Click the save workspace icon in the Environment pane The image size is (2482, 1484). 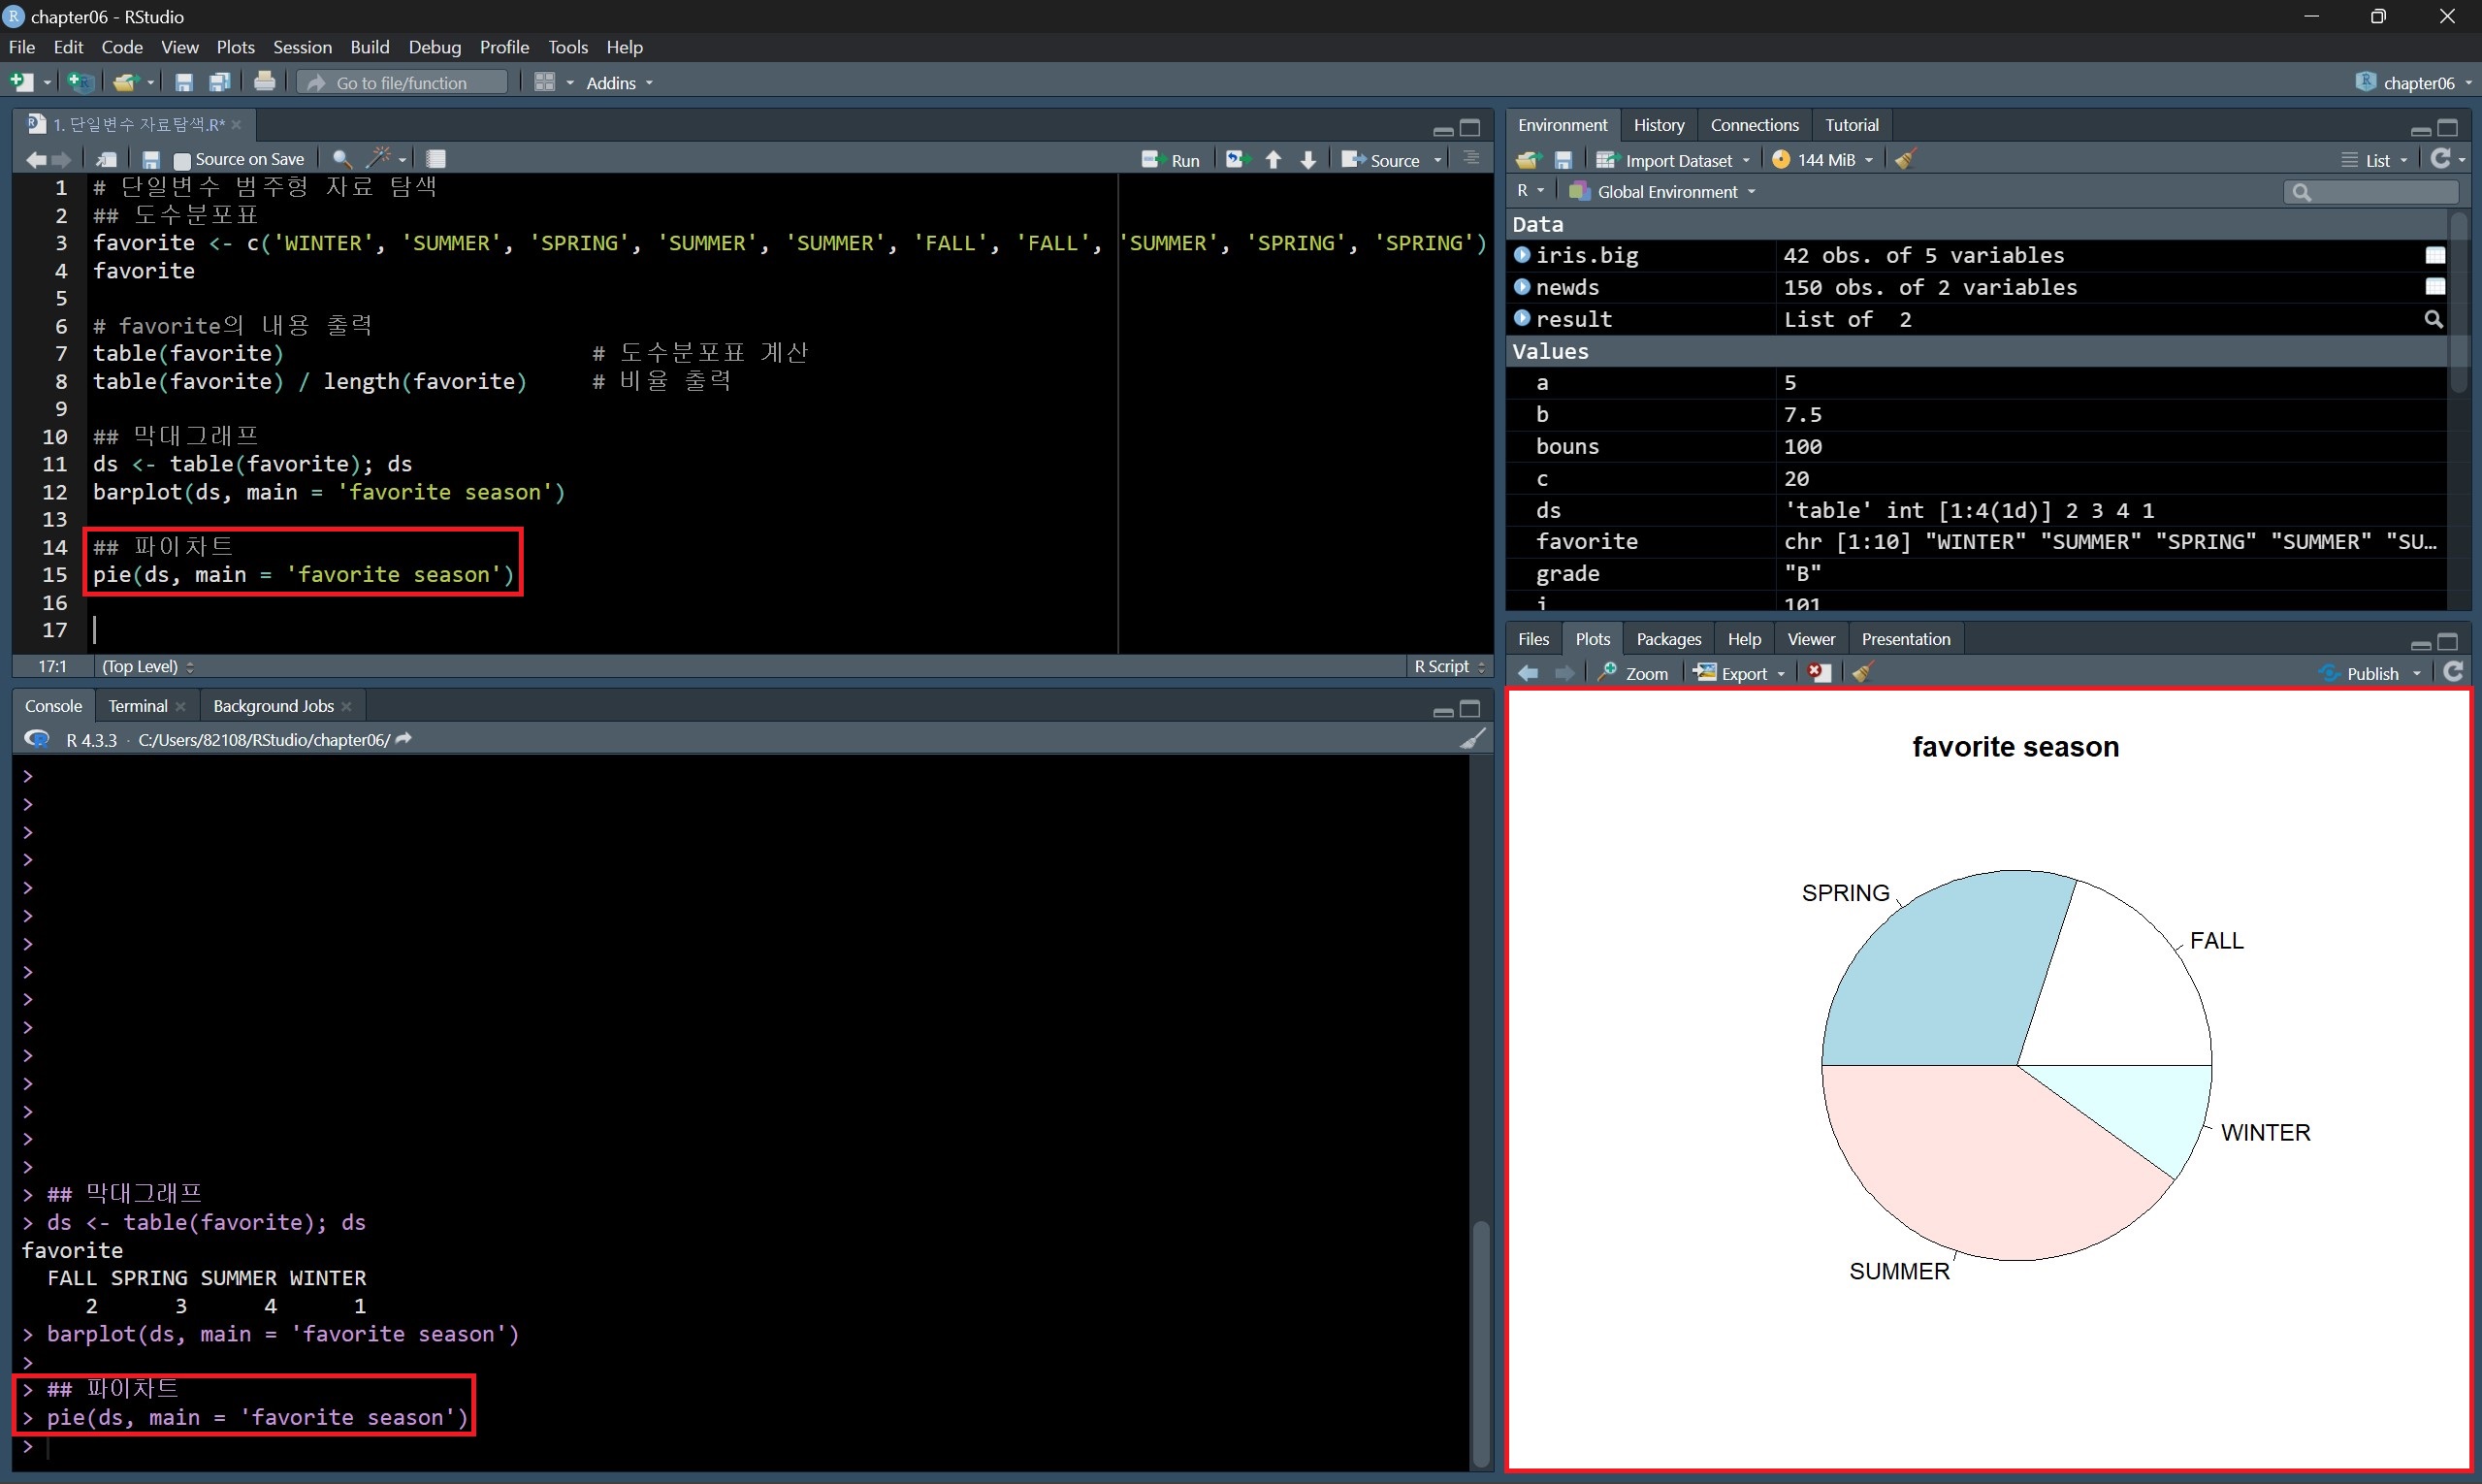point(1563,160)
